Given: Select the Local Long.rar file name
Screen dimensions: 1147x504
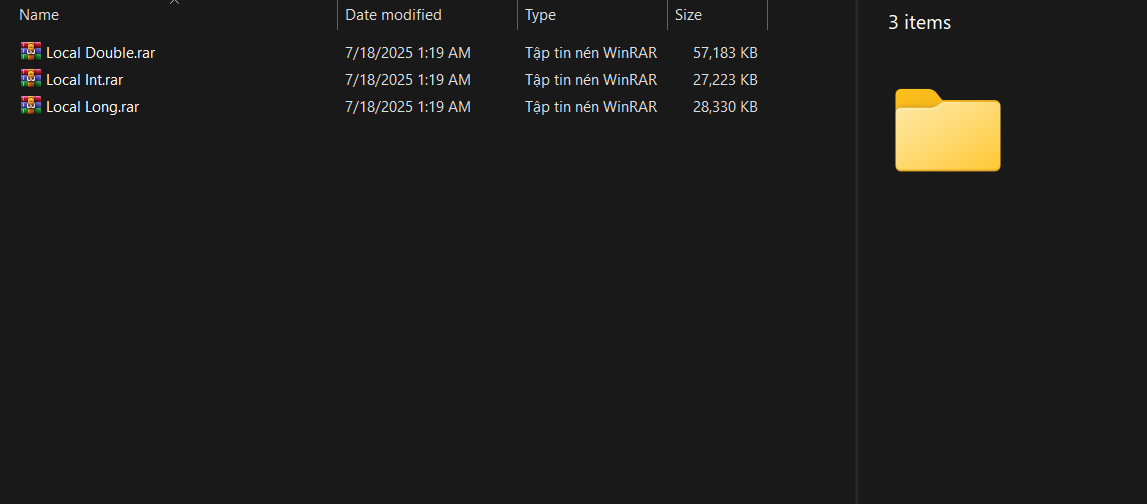Looking at the screenshot, I should (92, 106).
